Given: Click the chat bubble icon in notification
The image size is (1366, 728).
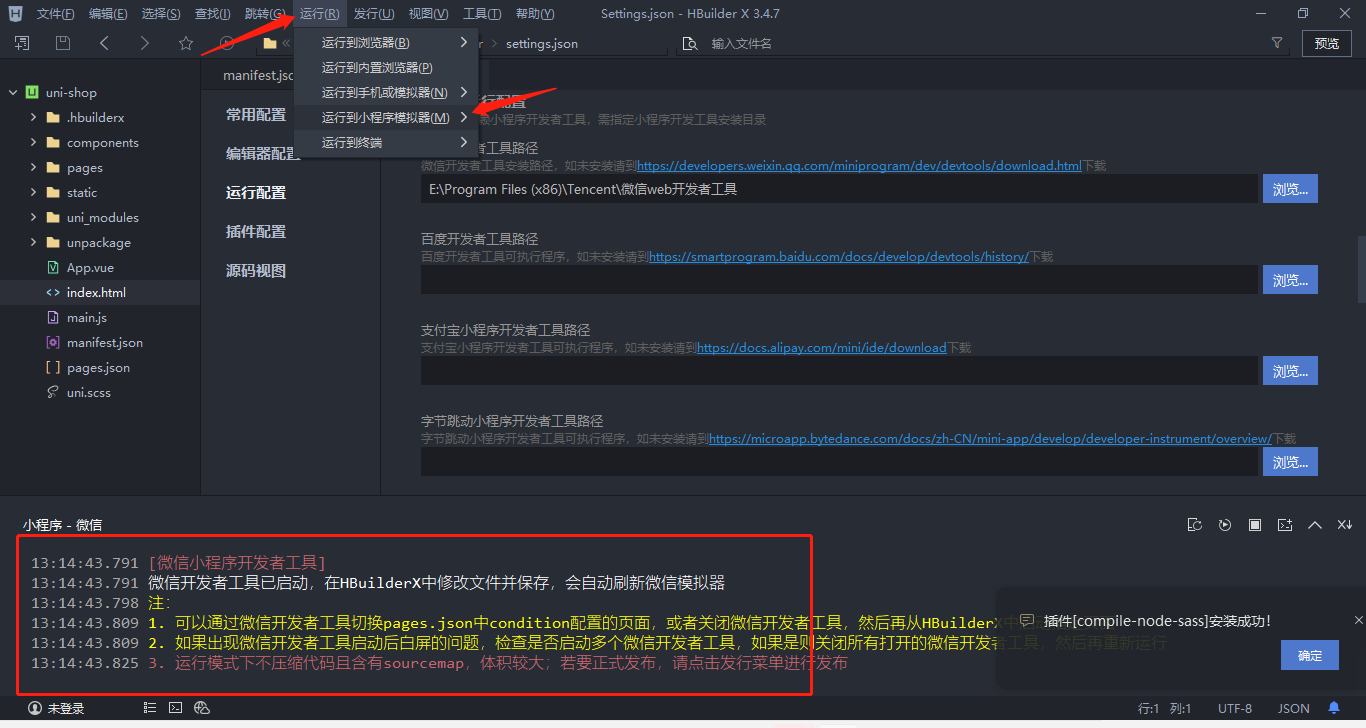Looking at the screenshot, I should click(x=1026, y=620).
